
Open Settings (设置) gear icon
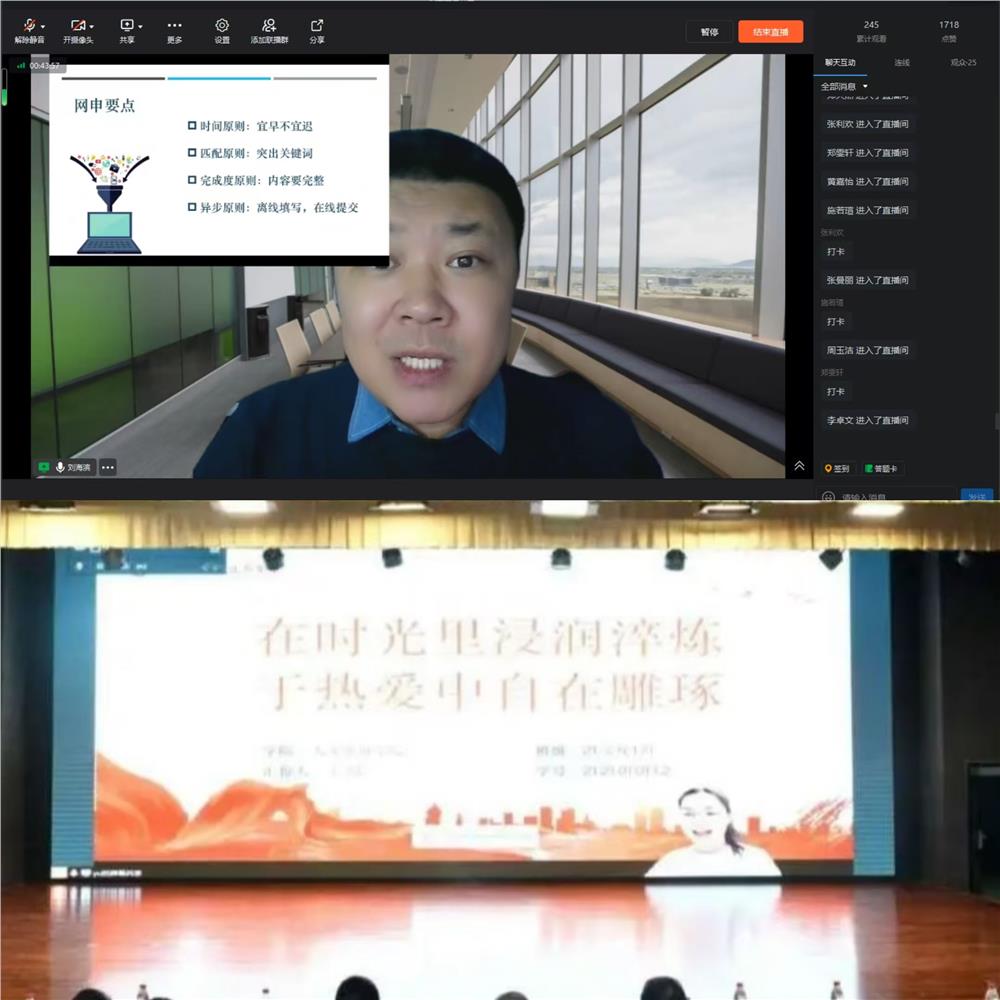coord(222,26)
